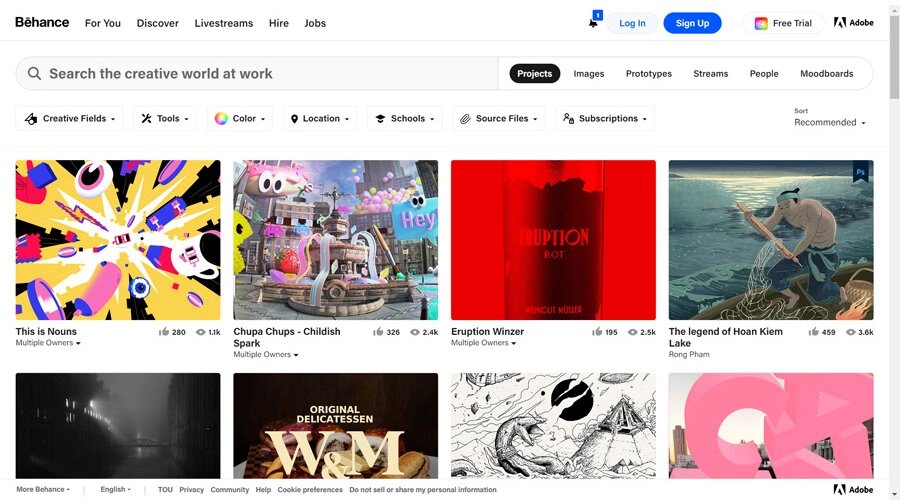Open the English language selector
The image size is (900, 500).
115,489
